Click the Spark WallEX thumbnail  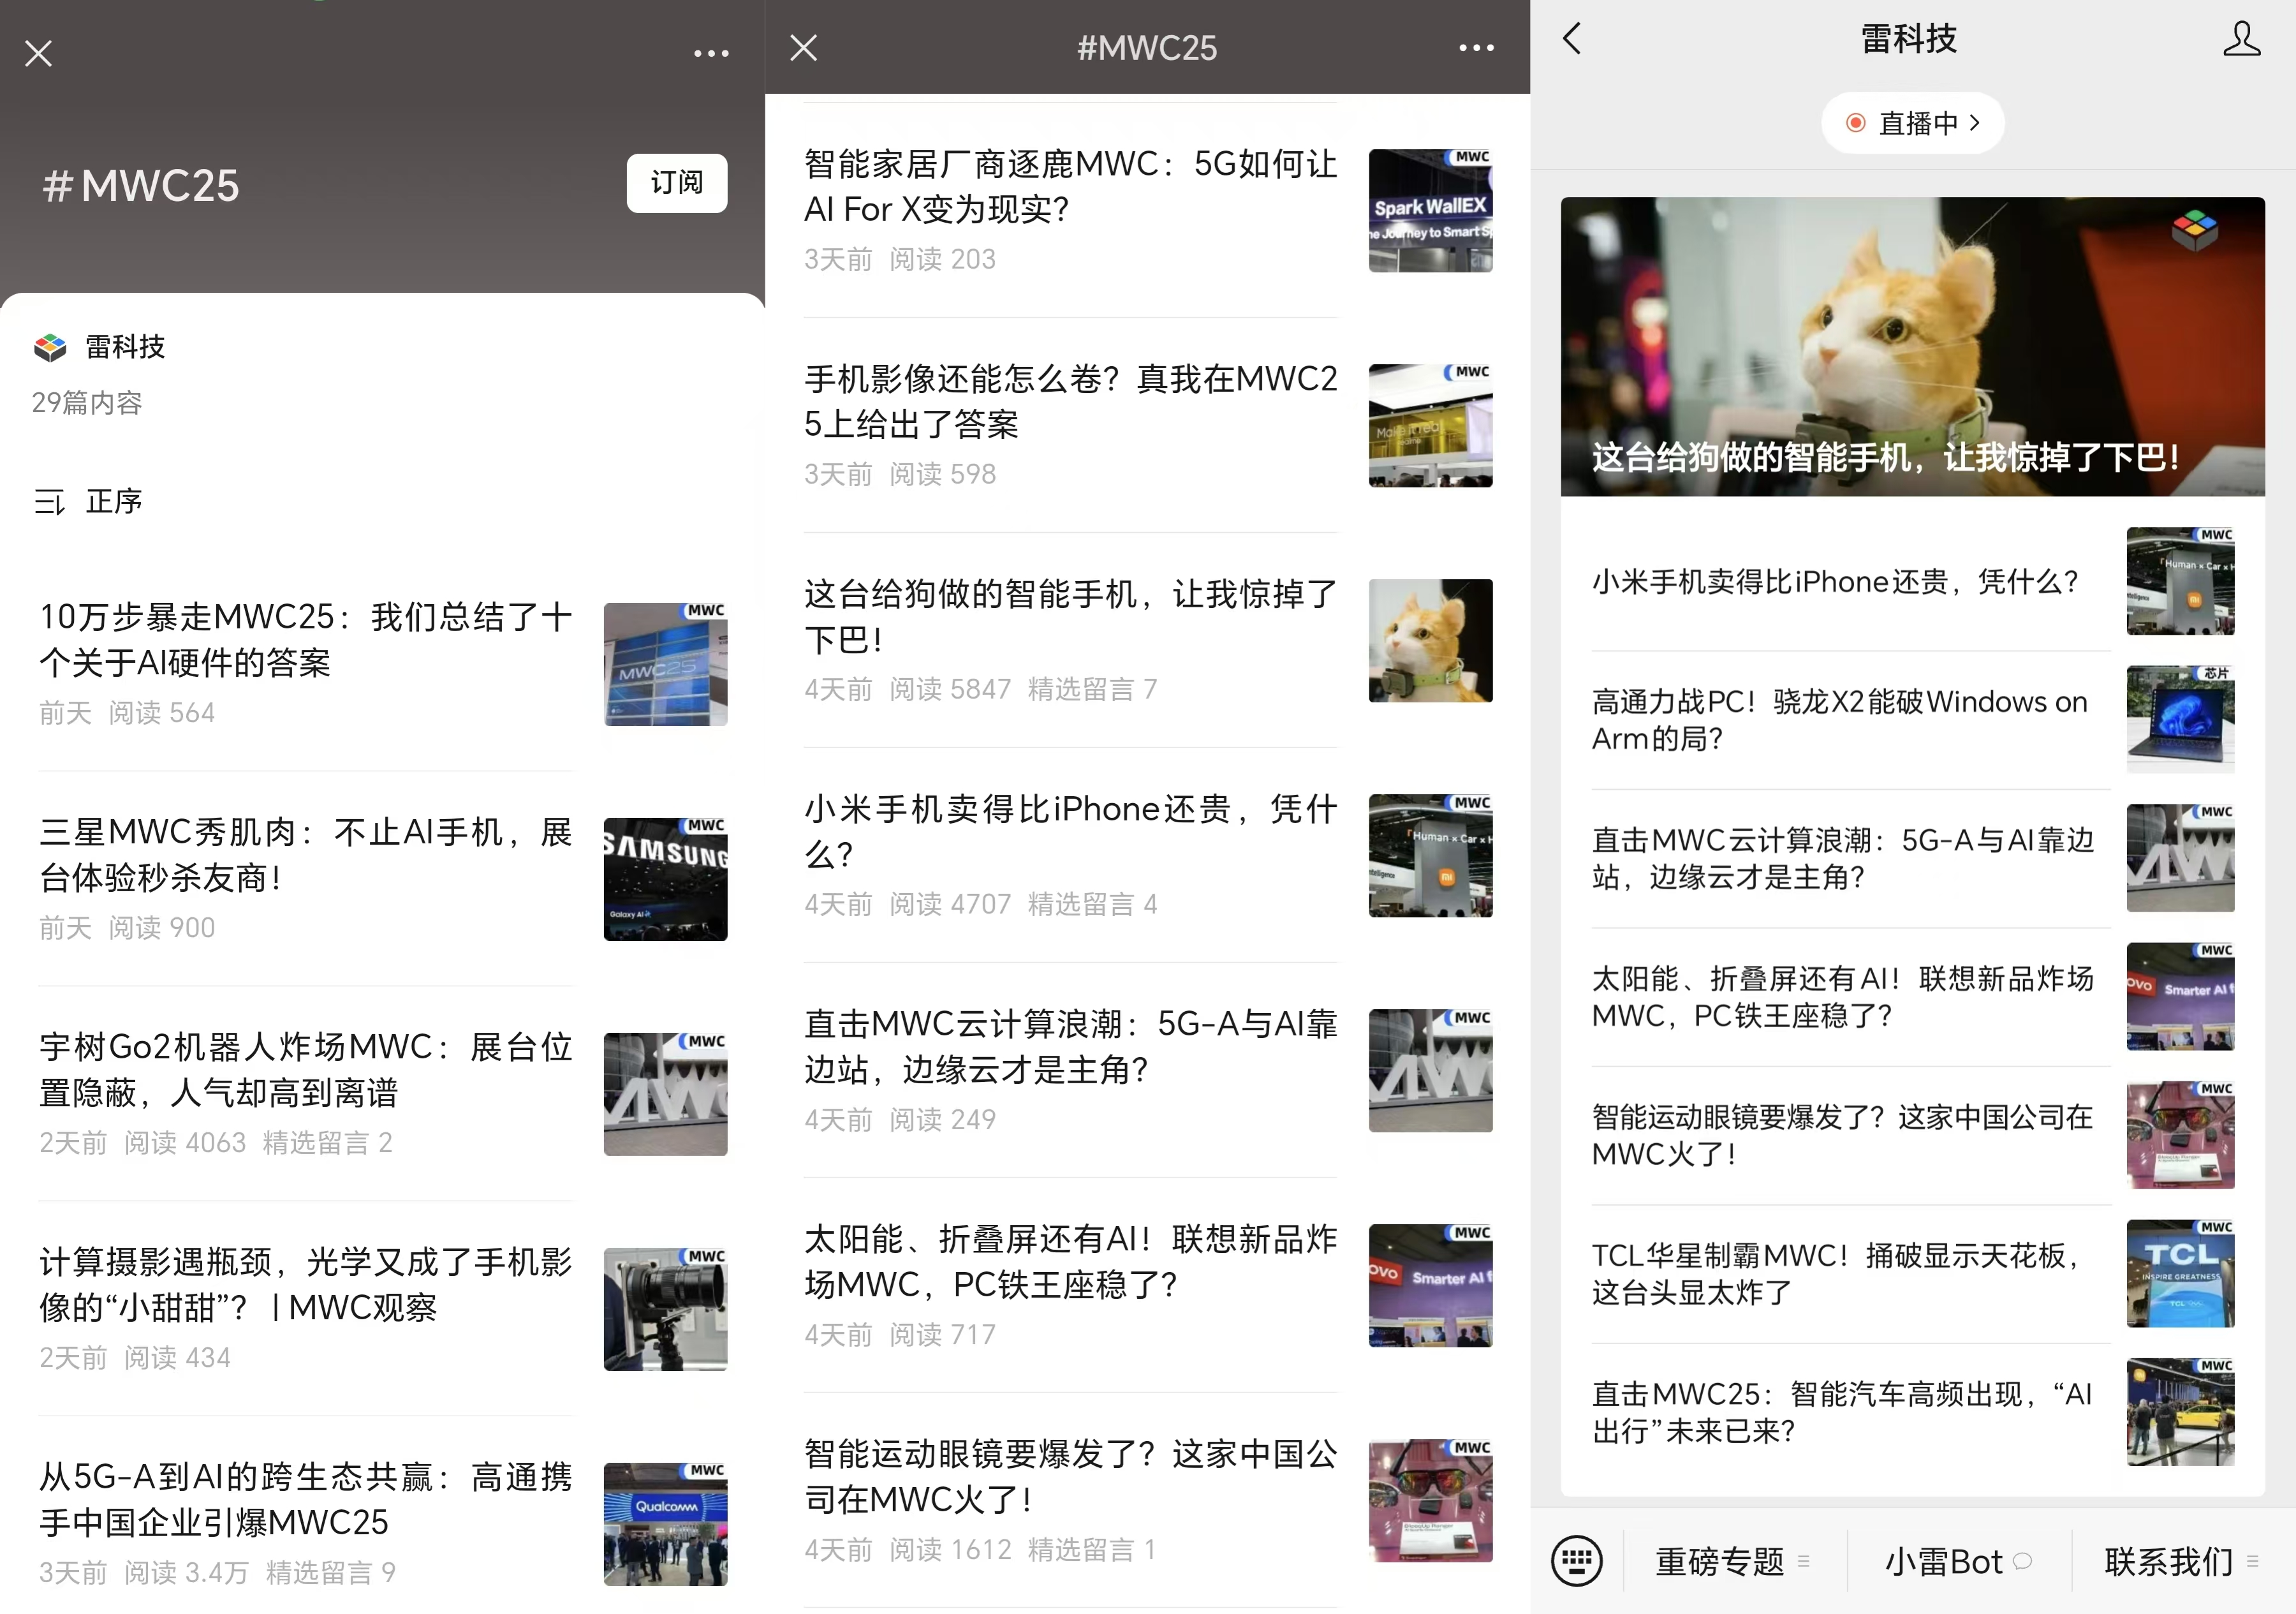(x=1430, y=211)
